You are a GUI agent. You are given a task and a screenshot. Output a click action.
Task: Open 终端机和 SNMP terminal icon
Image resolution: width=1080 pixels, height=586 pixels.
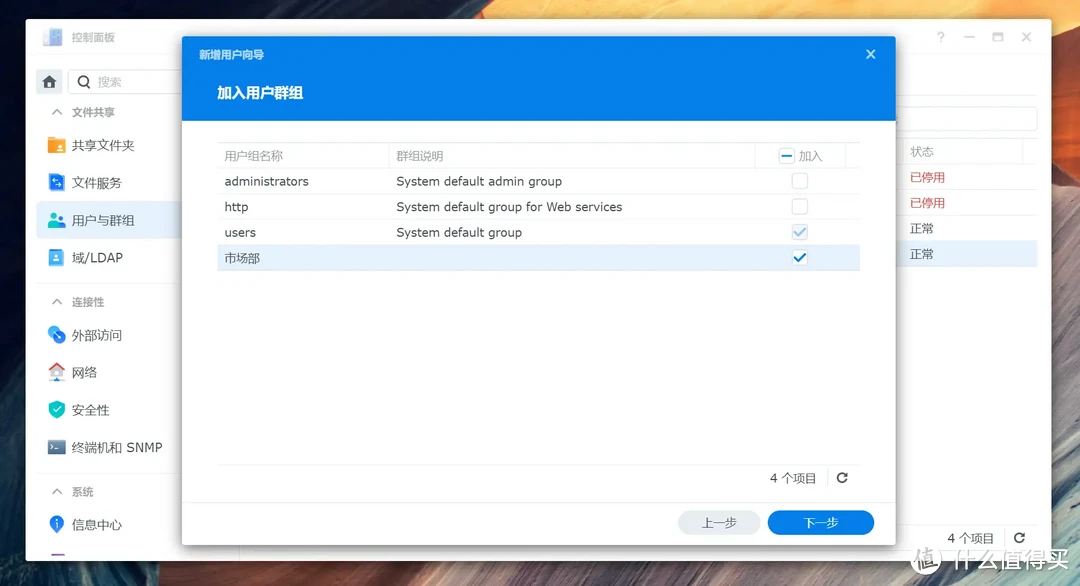(x=57, y=448)
